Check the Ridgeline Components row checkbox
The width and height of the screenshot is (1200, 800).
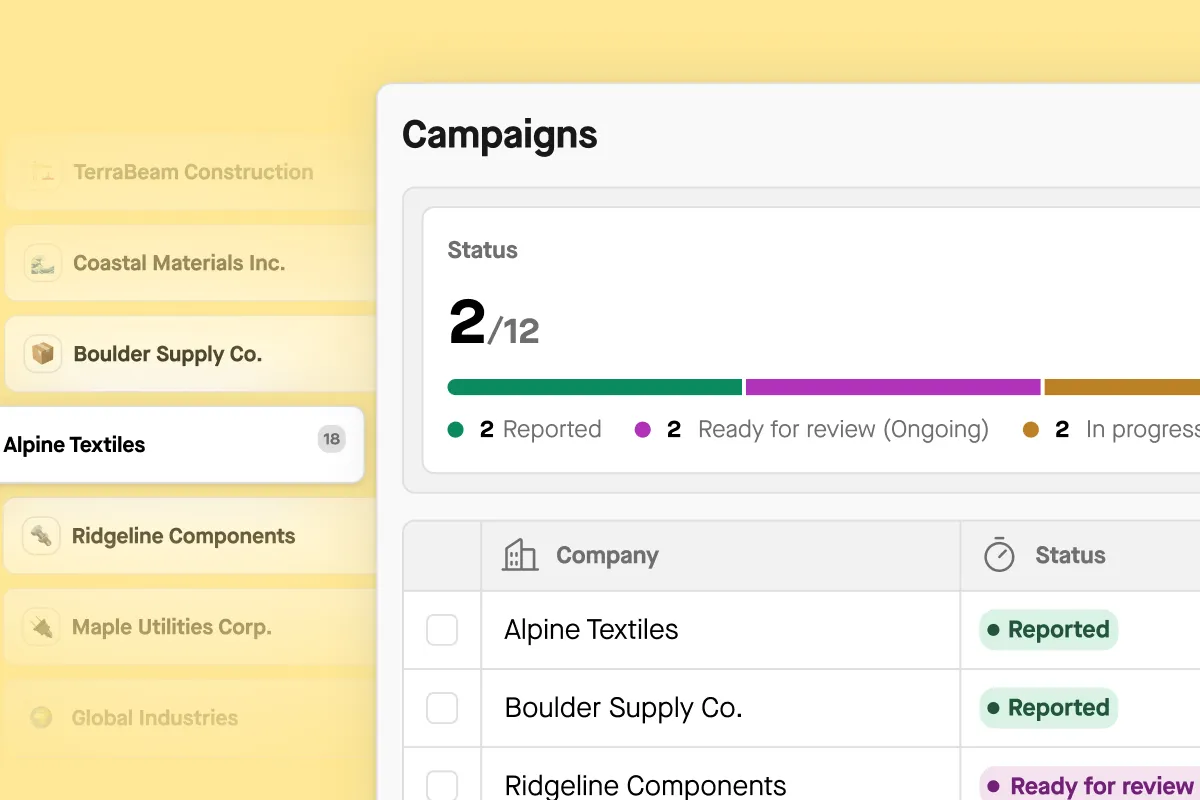pos(442,785)
